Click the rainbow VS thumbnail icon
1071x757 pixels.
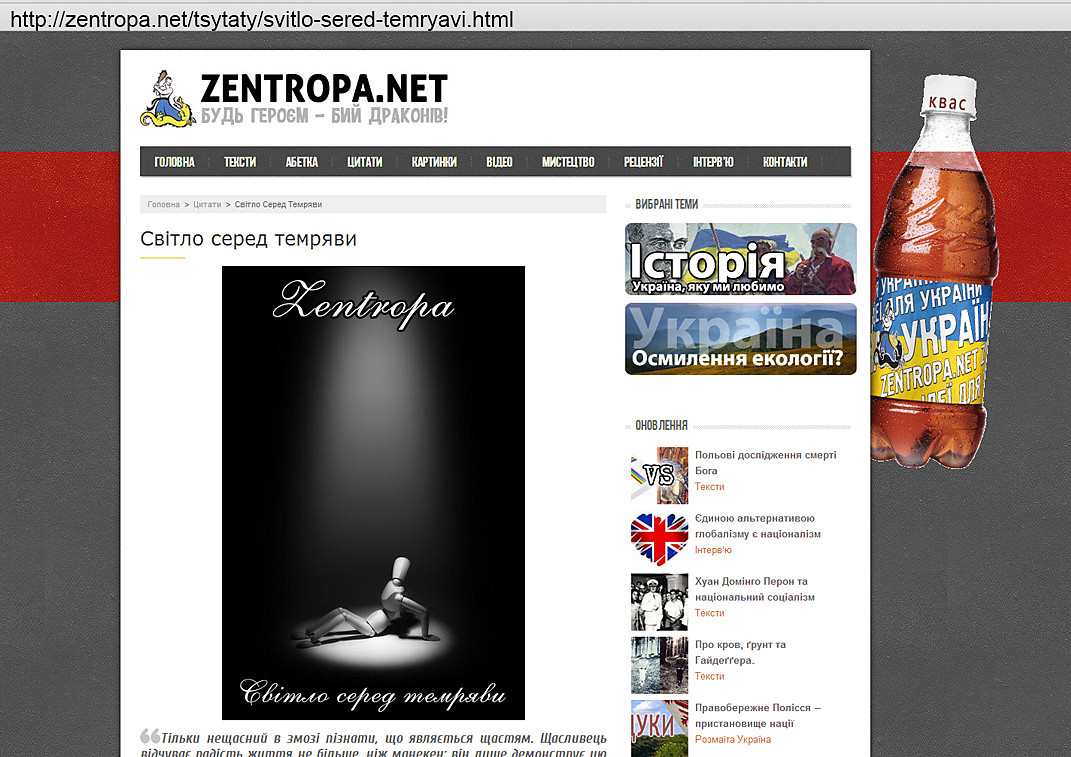(x=658, y=475)
